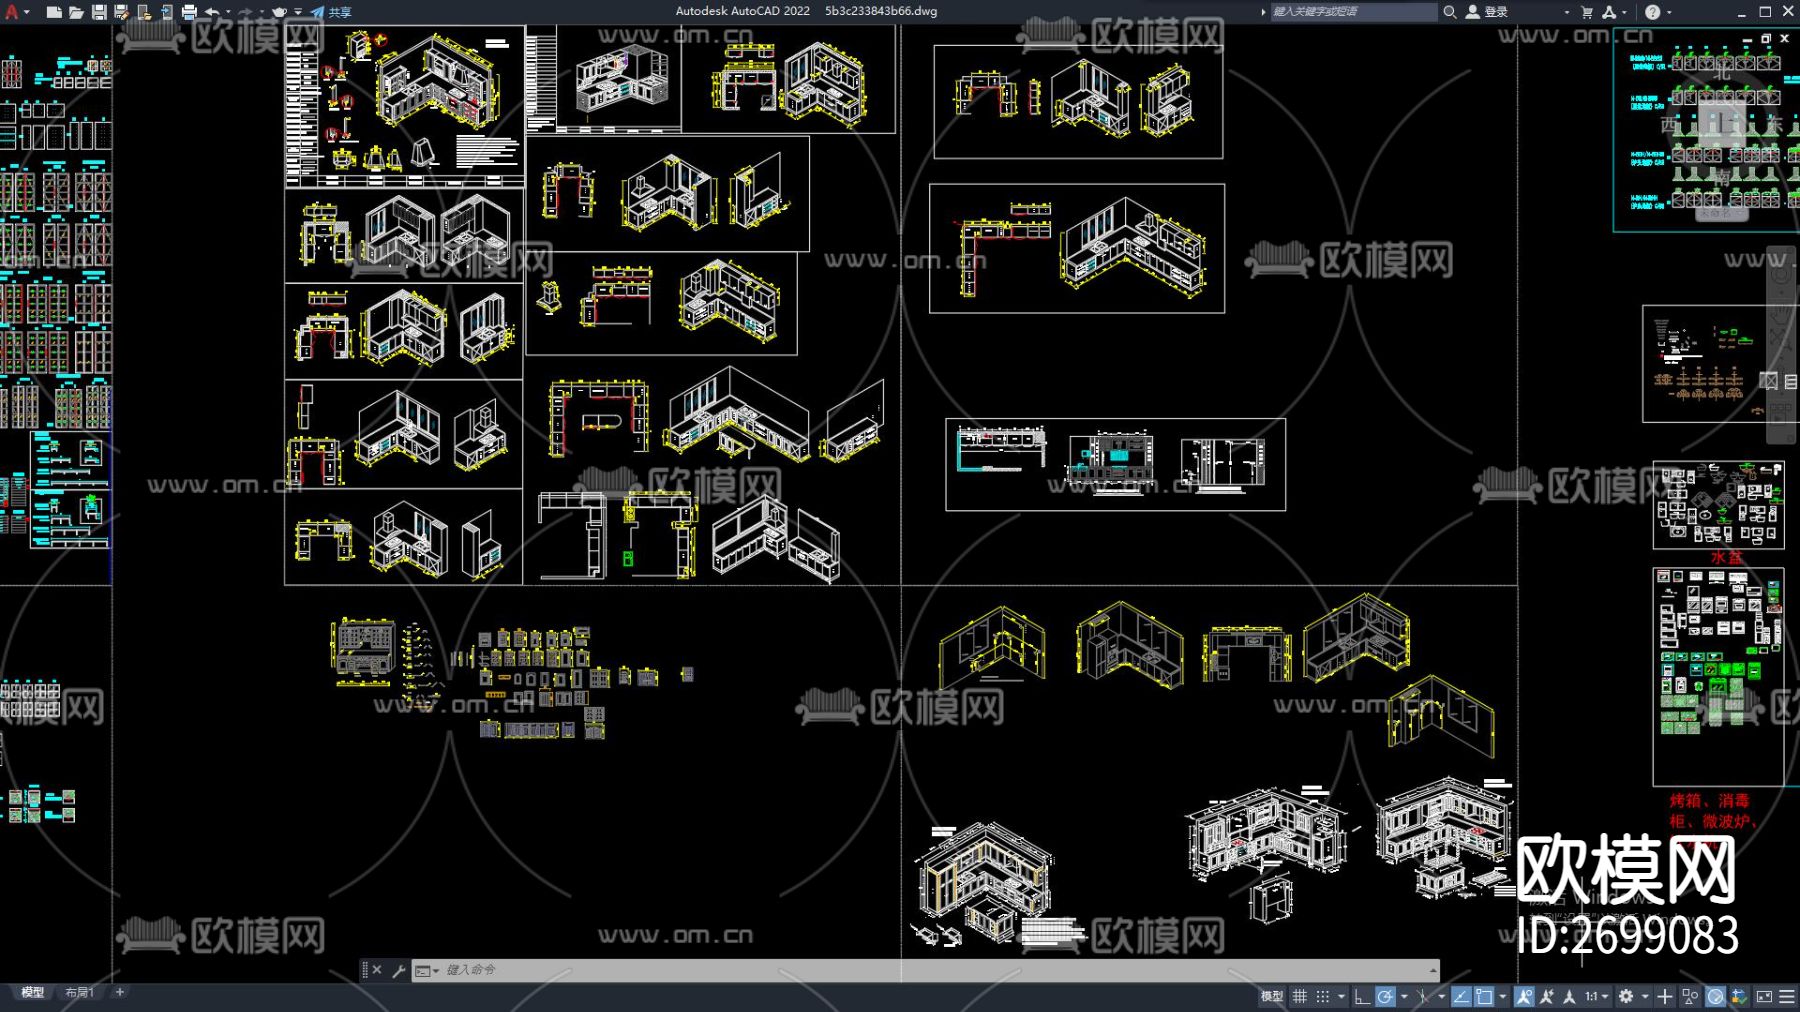1800x1012 pixels.
Task: Open command line customize wrench icon
Action: click(x=398, y=970)
